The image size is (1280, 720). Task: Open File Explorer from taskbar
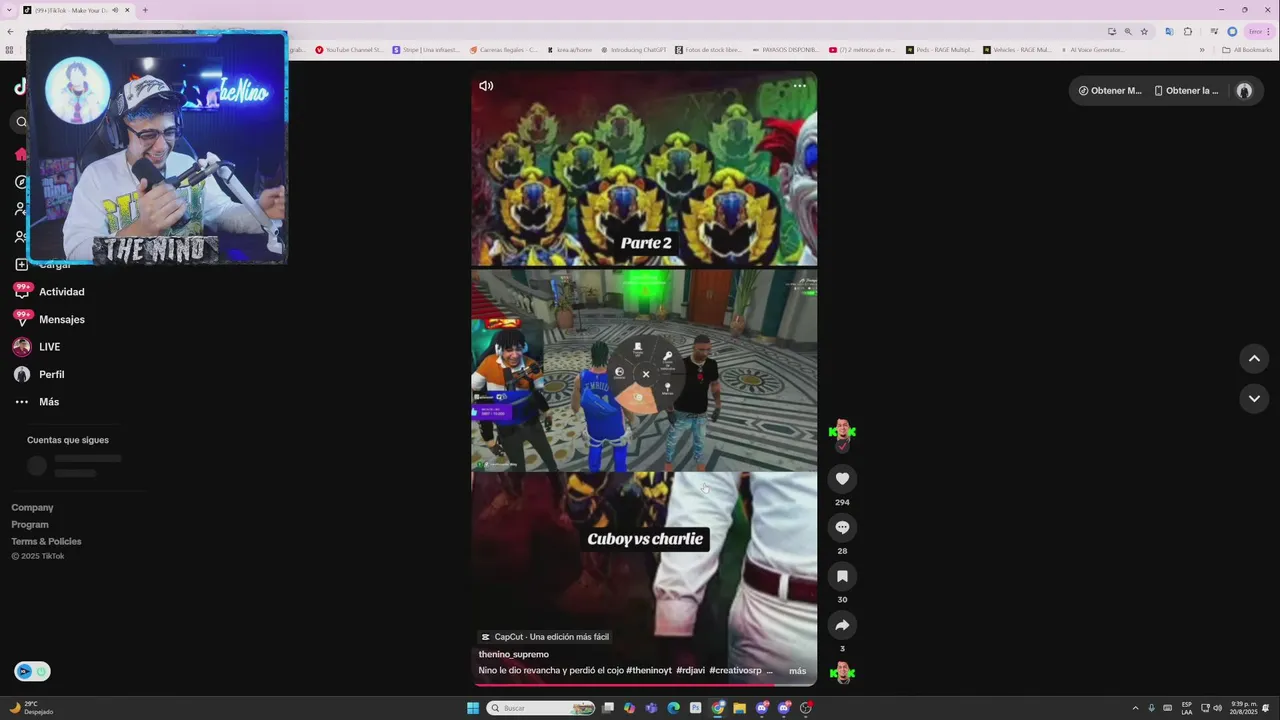(x=739, y=708)
